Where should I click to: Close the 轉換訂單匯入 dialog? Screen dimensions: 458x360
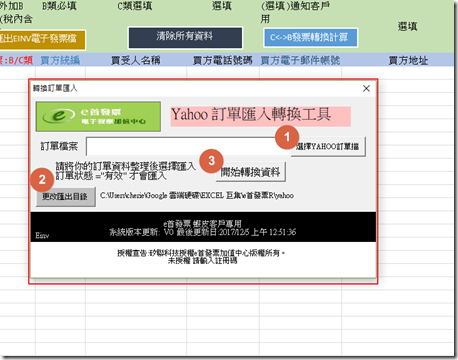click(366, 88)
